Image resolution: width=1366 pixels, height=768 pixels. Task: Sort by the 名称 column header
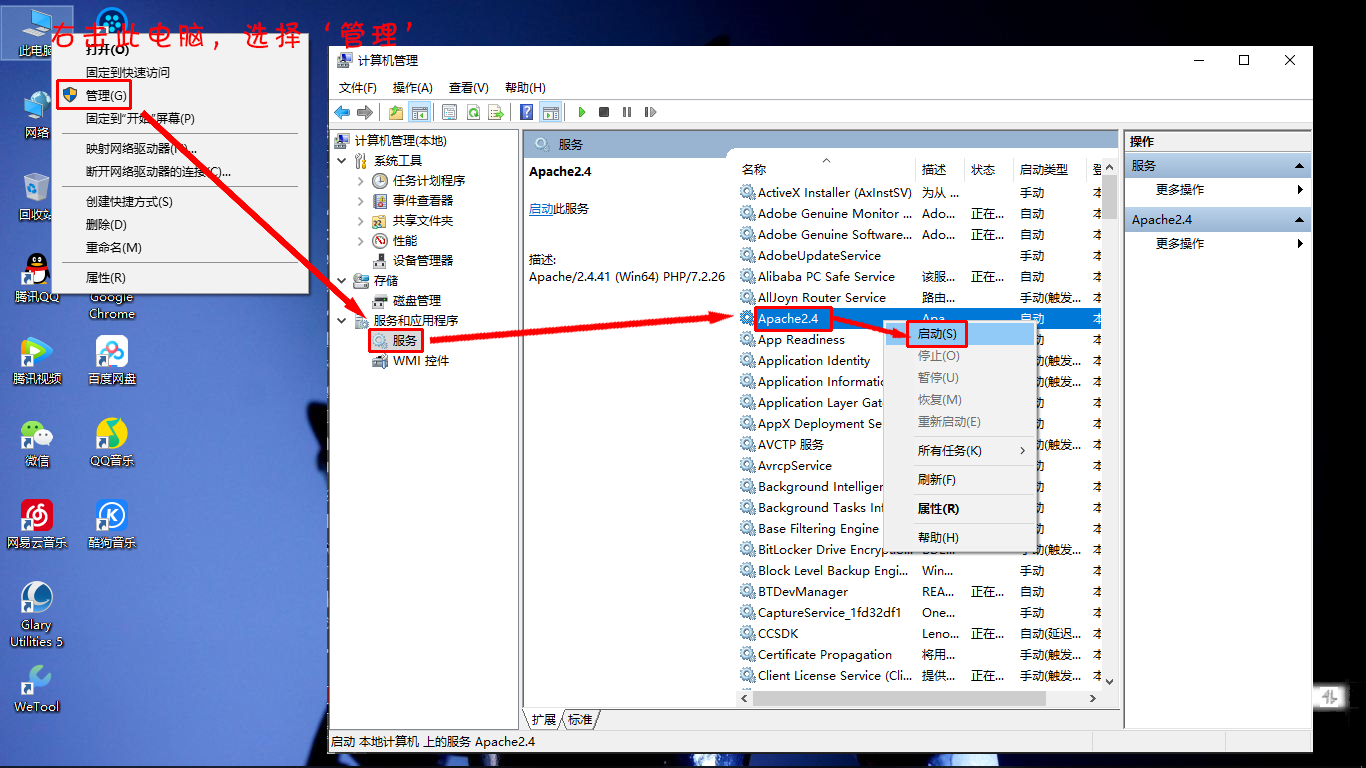(826, 170)
